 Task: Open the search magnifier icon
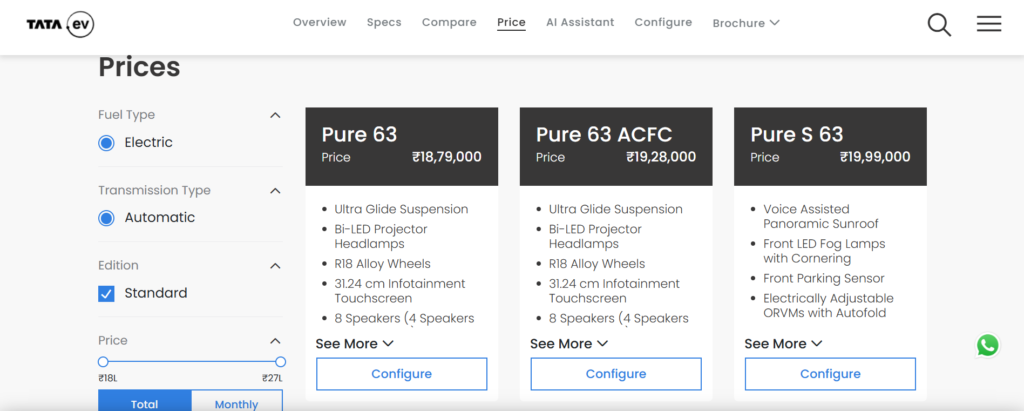click(939, 25)
